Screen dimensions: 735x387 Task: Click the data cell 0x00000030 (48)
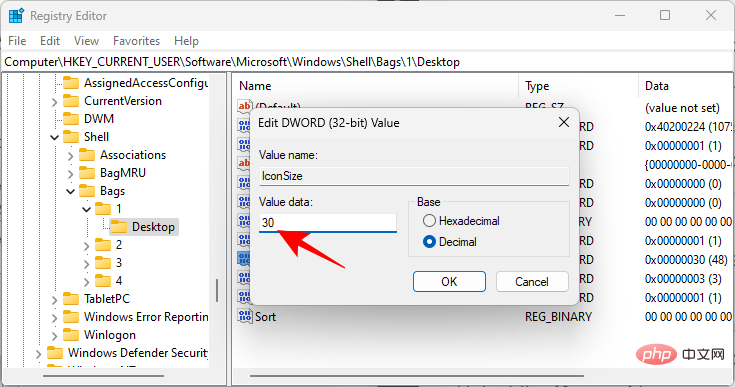click(x=686, y=260)
